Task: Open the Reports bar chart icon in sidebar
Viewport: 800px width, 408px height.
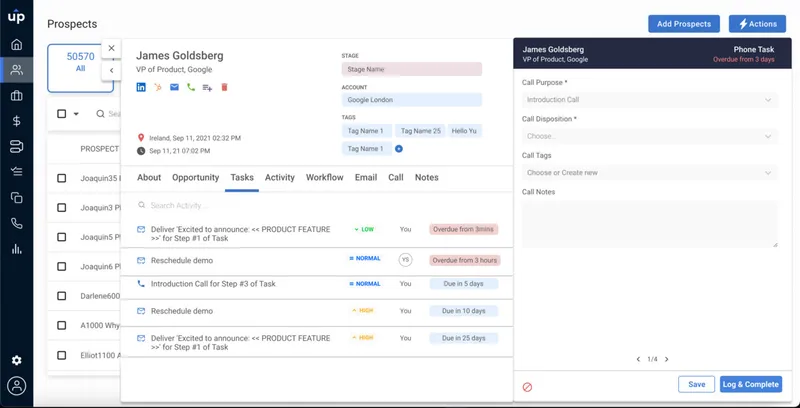Action: click(17, 248)
